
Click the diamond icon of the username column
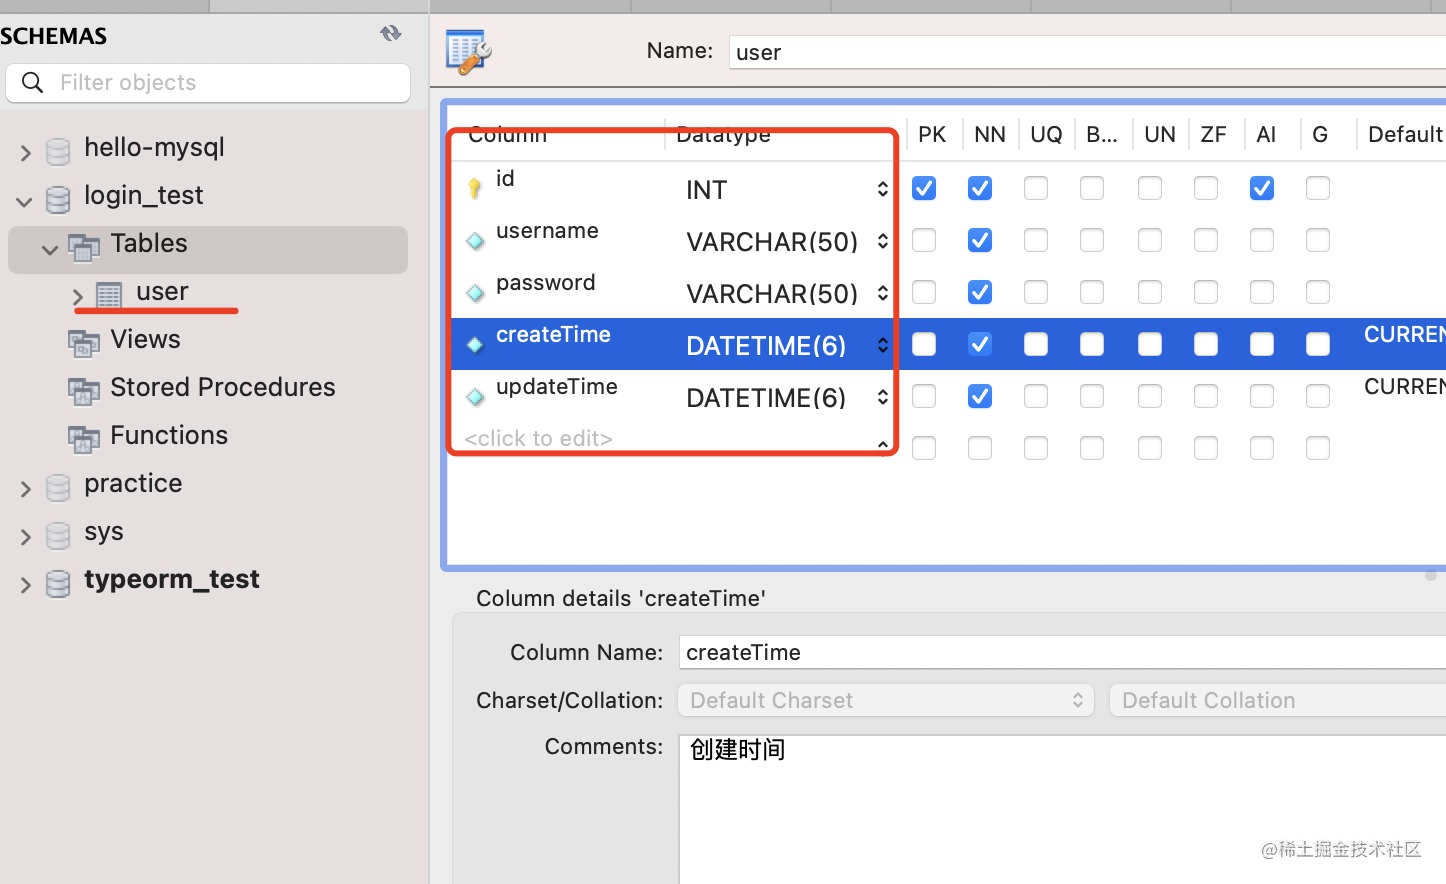click(475, 241)
